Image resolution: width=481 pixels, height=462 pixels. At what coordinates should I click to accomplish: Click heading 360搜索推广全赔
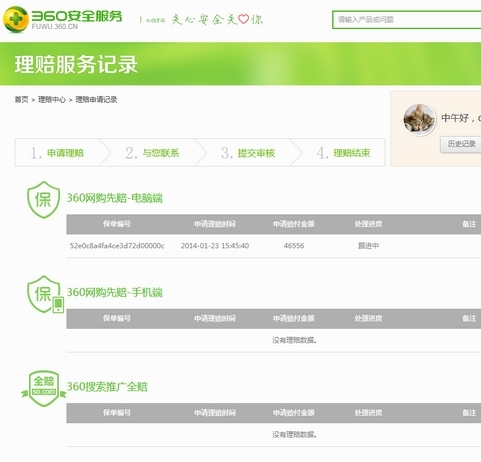pos(107,387)
